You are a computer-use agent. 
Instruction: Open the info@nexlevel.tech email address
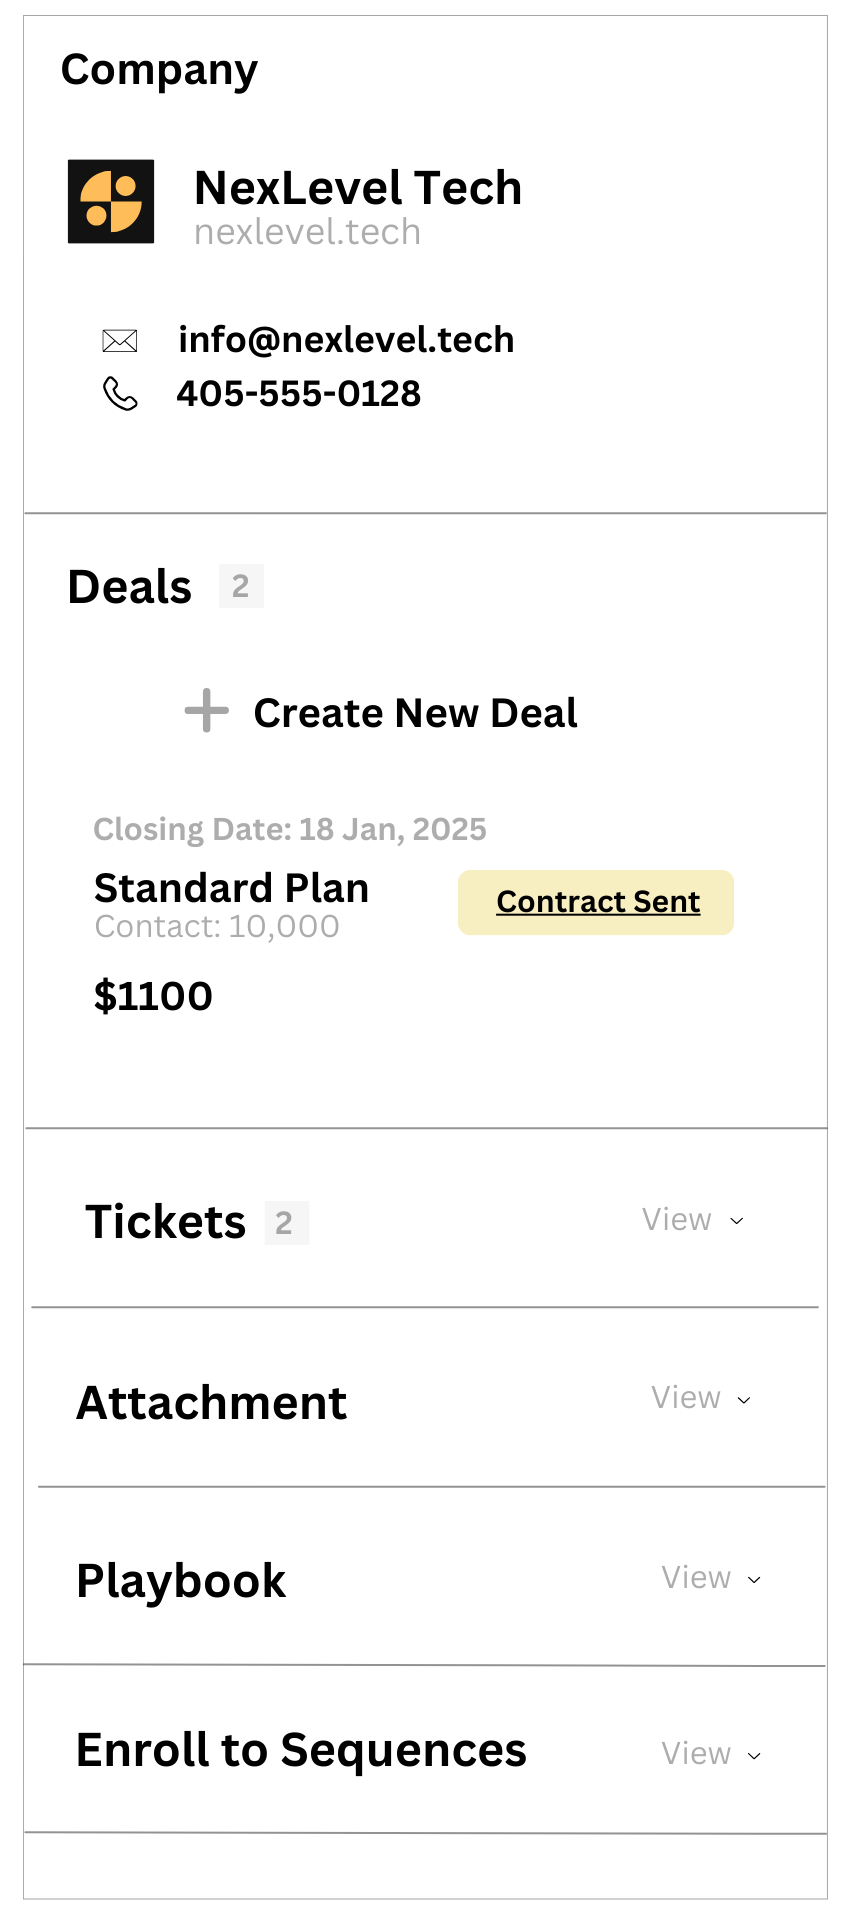click(x=346, y=340)
